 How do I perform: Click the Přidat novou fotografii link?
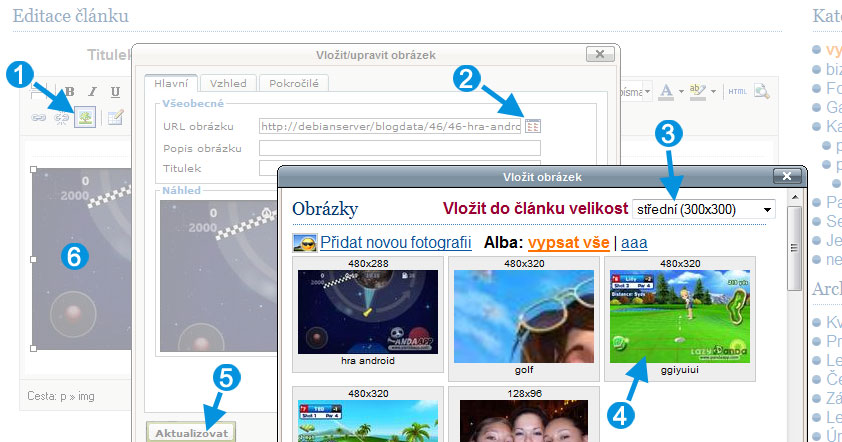tap(396, 243)
